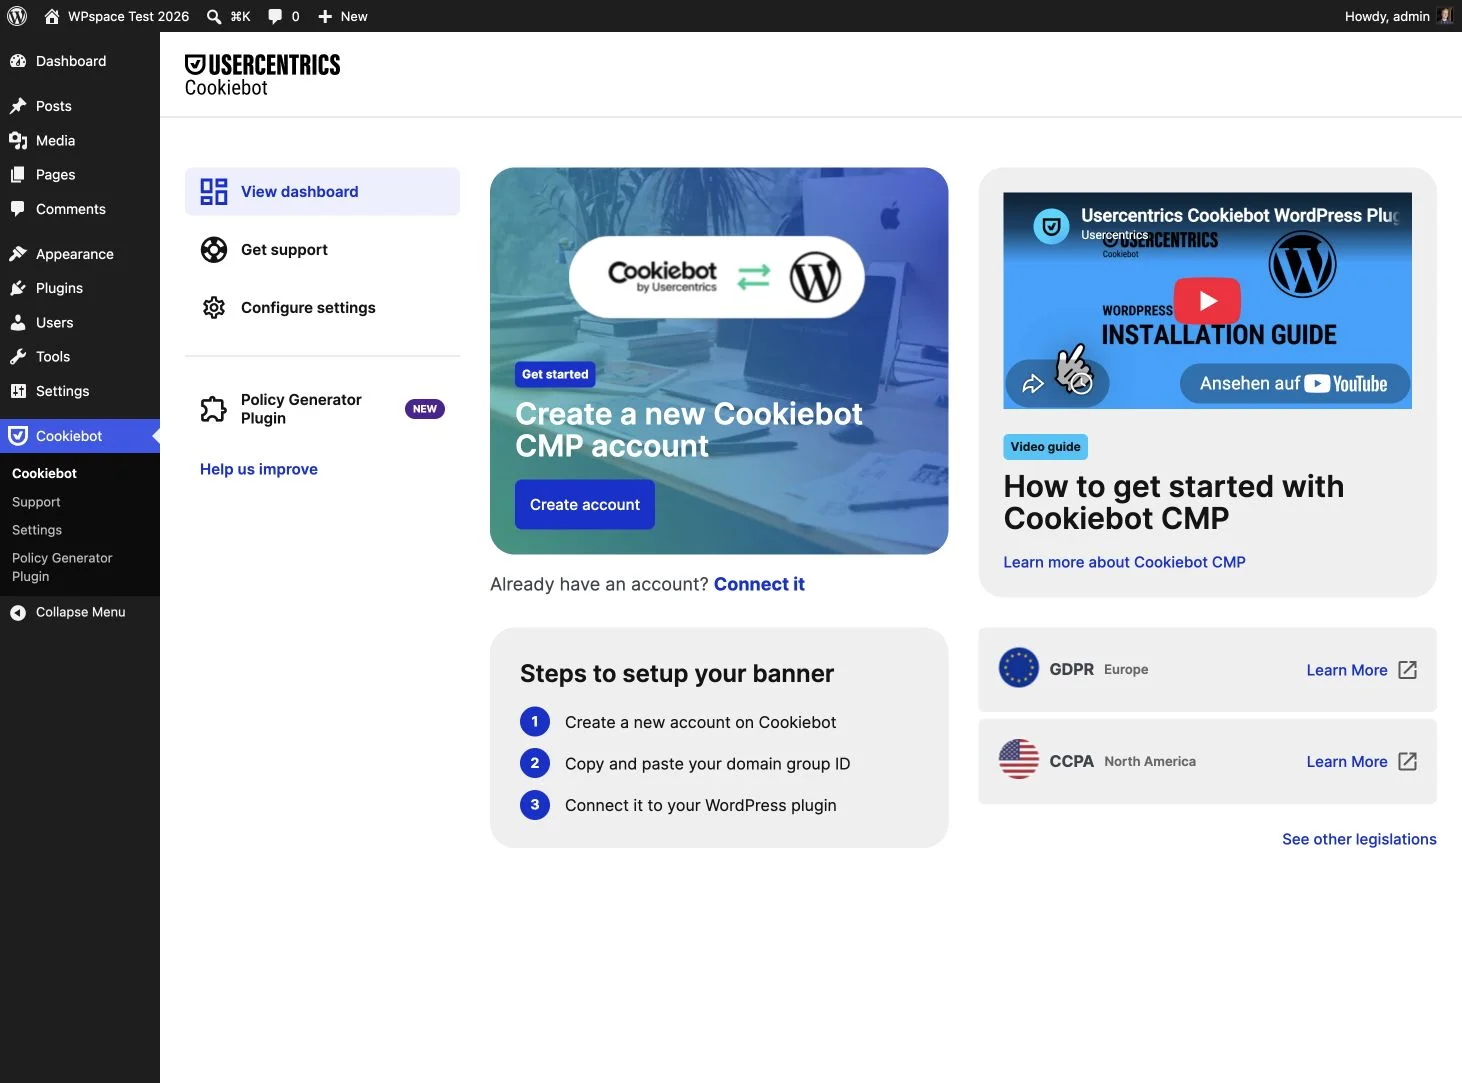Select the View dashboard tab
Viewport: 1462px width, 1083px height.
[322, 192]
